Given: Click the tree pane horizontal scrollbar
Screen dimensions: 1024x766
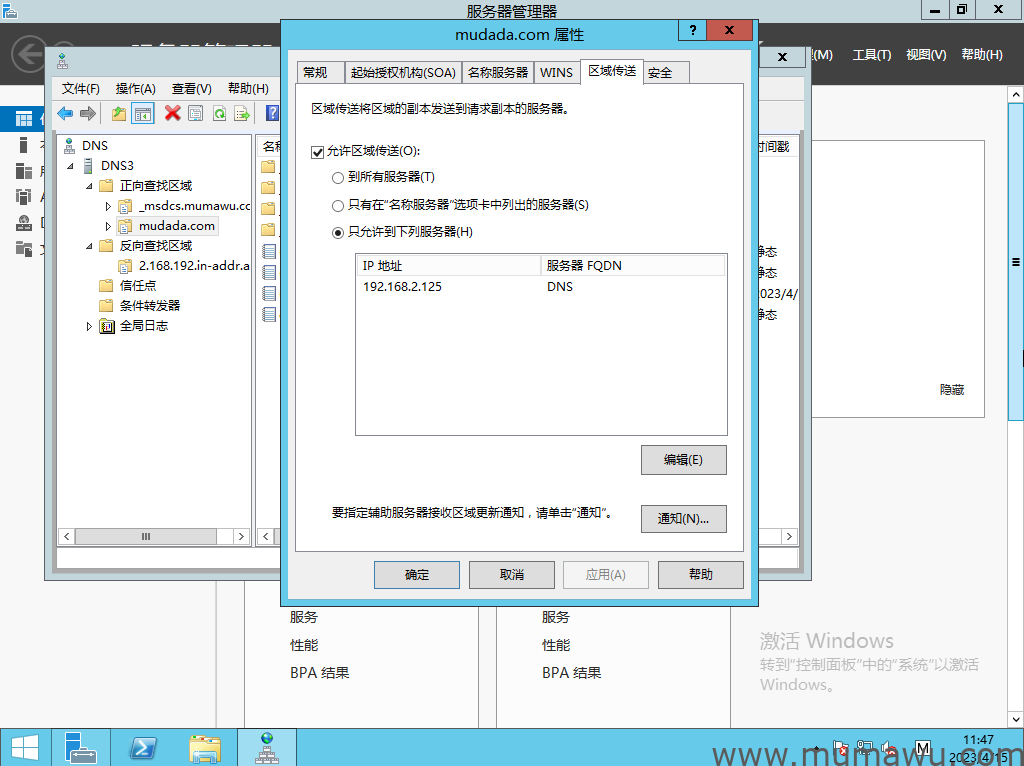Looking at the screenshot, I should click(146, 537).
